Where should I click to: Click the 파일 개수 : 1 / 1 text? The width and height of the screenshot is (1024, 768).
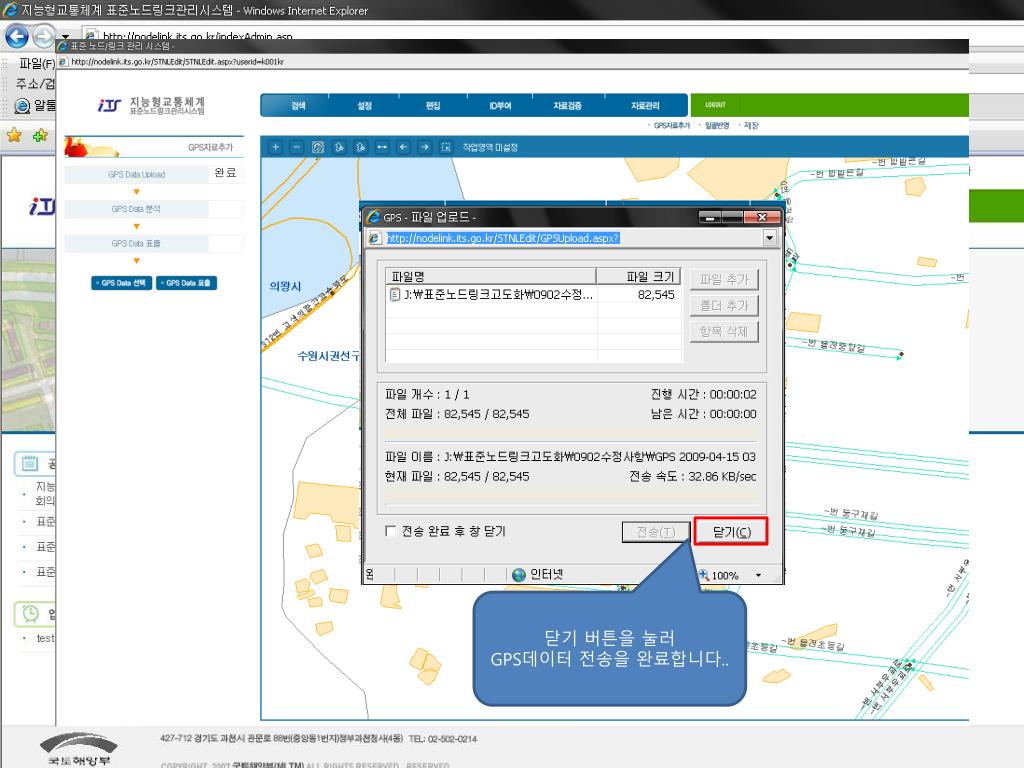pos(427,394)
